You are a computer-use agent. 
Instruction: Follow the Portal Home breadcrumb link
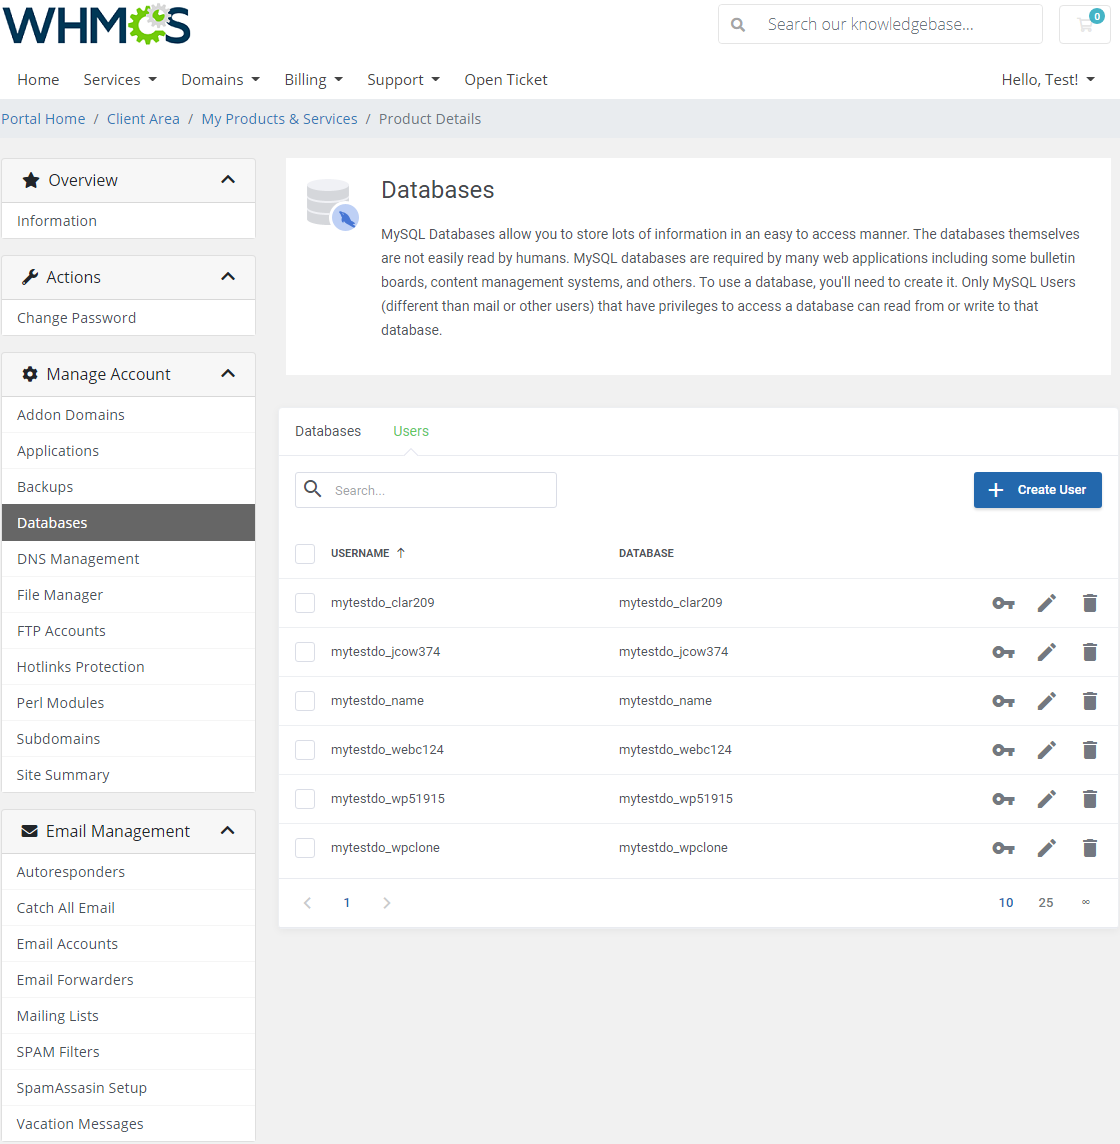[x=43, y=119]
